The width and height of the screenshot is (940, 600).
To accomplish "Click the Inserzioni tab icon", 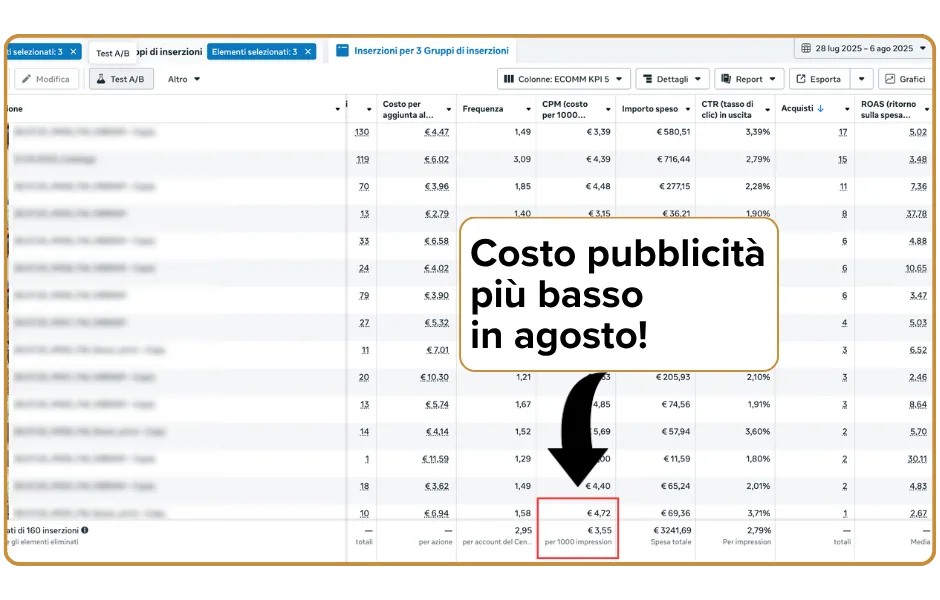I will (342, 50).
